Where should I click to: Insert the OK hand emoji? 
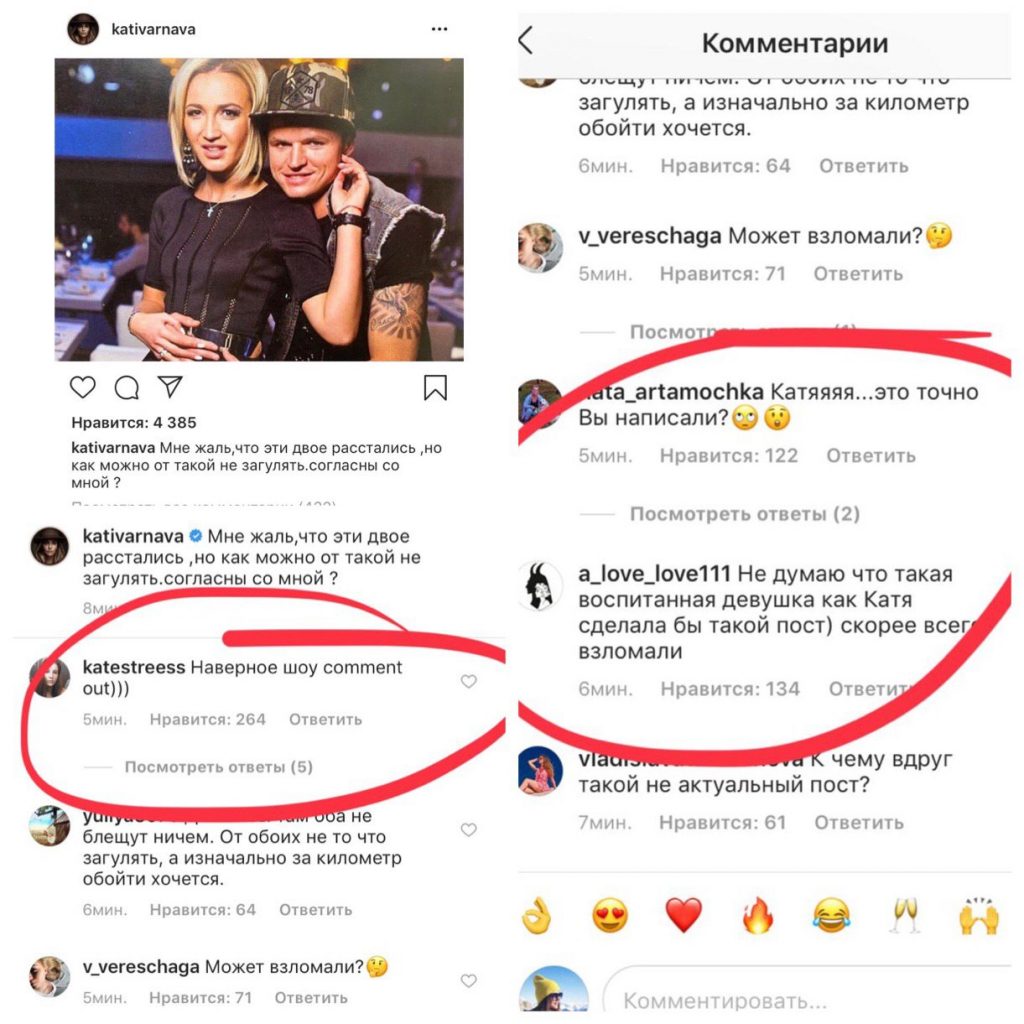(537, 916)
